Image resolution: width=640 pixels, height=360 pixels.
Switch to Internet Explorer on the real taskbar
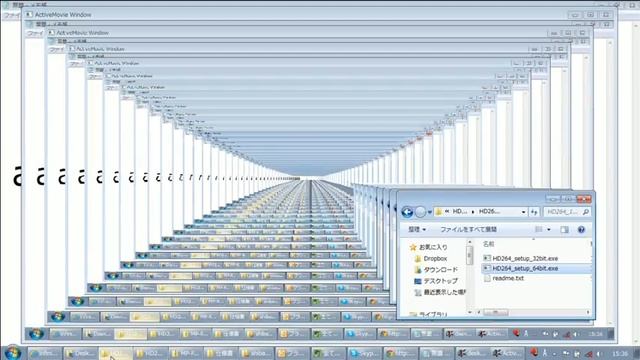(45, 353)
